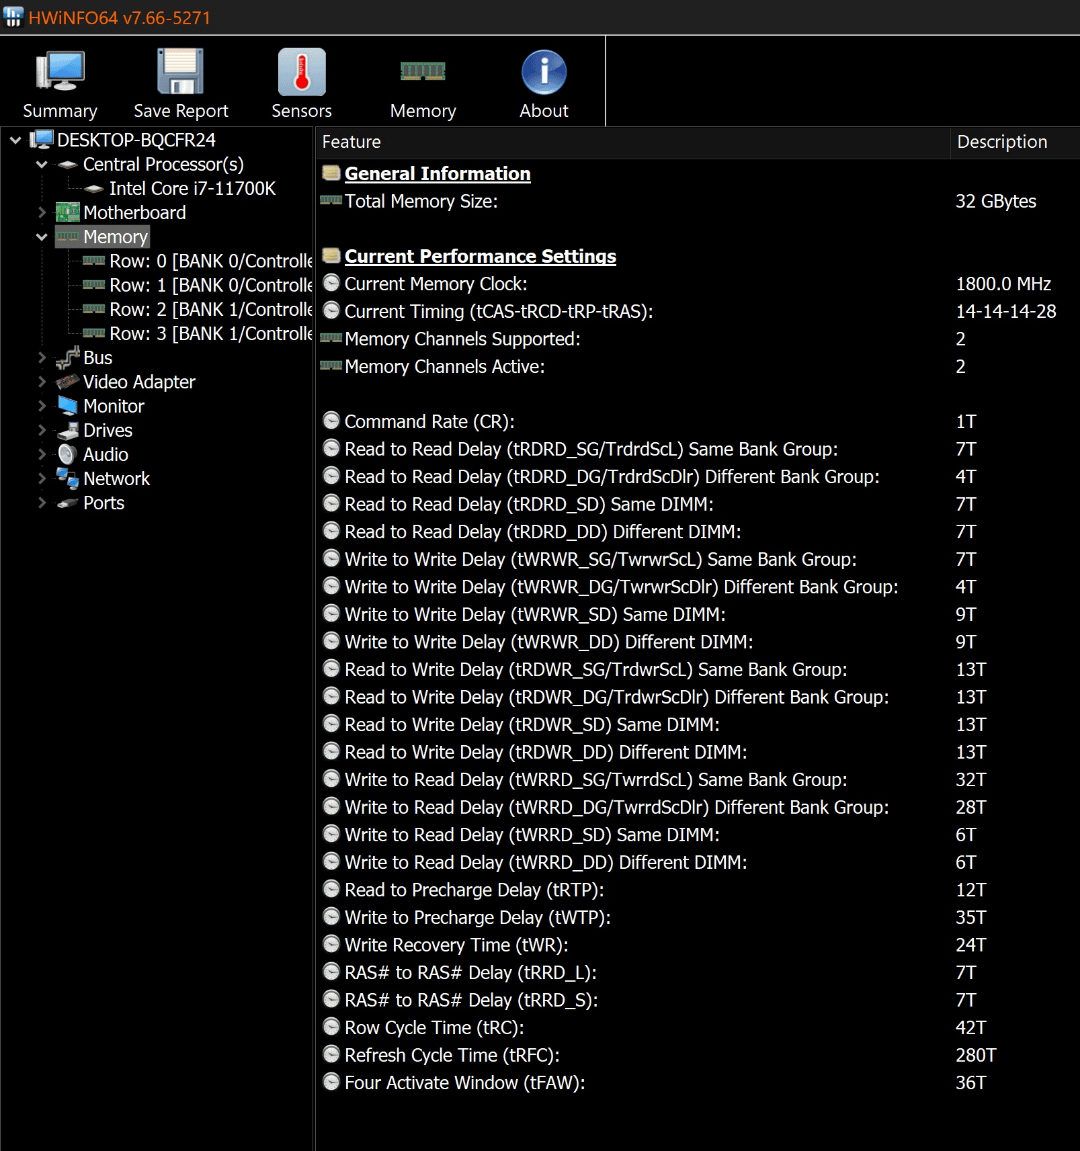
Task: Select the Memory Channels Active row
Action: coord(697,366)
